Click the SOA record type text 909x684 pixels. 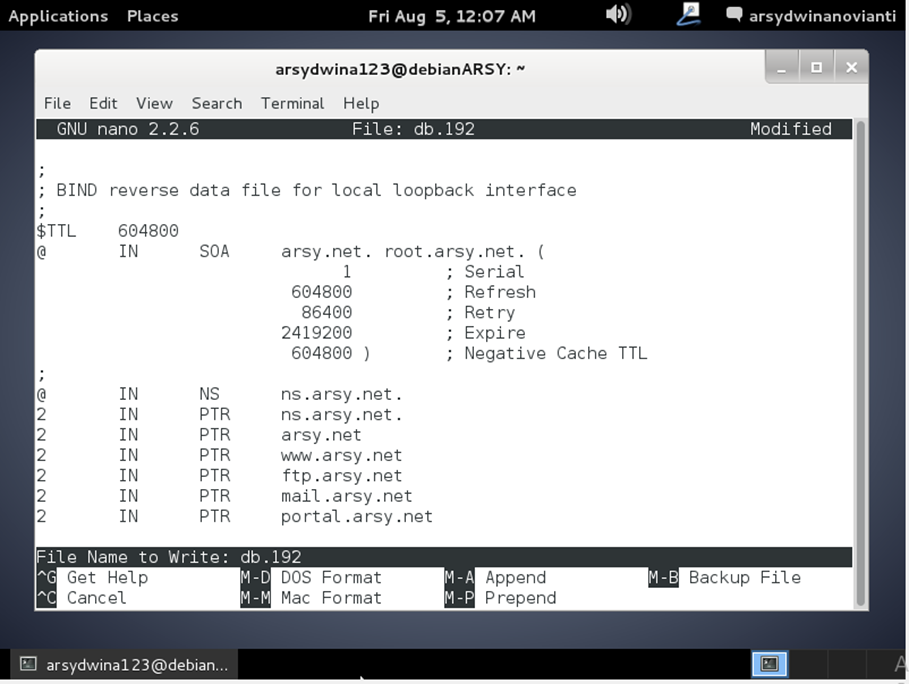tap(214, 251)
